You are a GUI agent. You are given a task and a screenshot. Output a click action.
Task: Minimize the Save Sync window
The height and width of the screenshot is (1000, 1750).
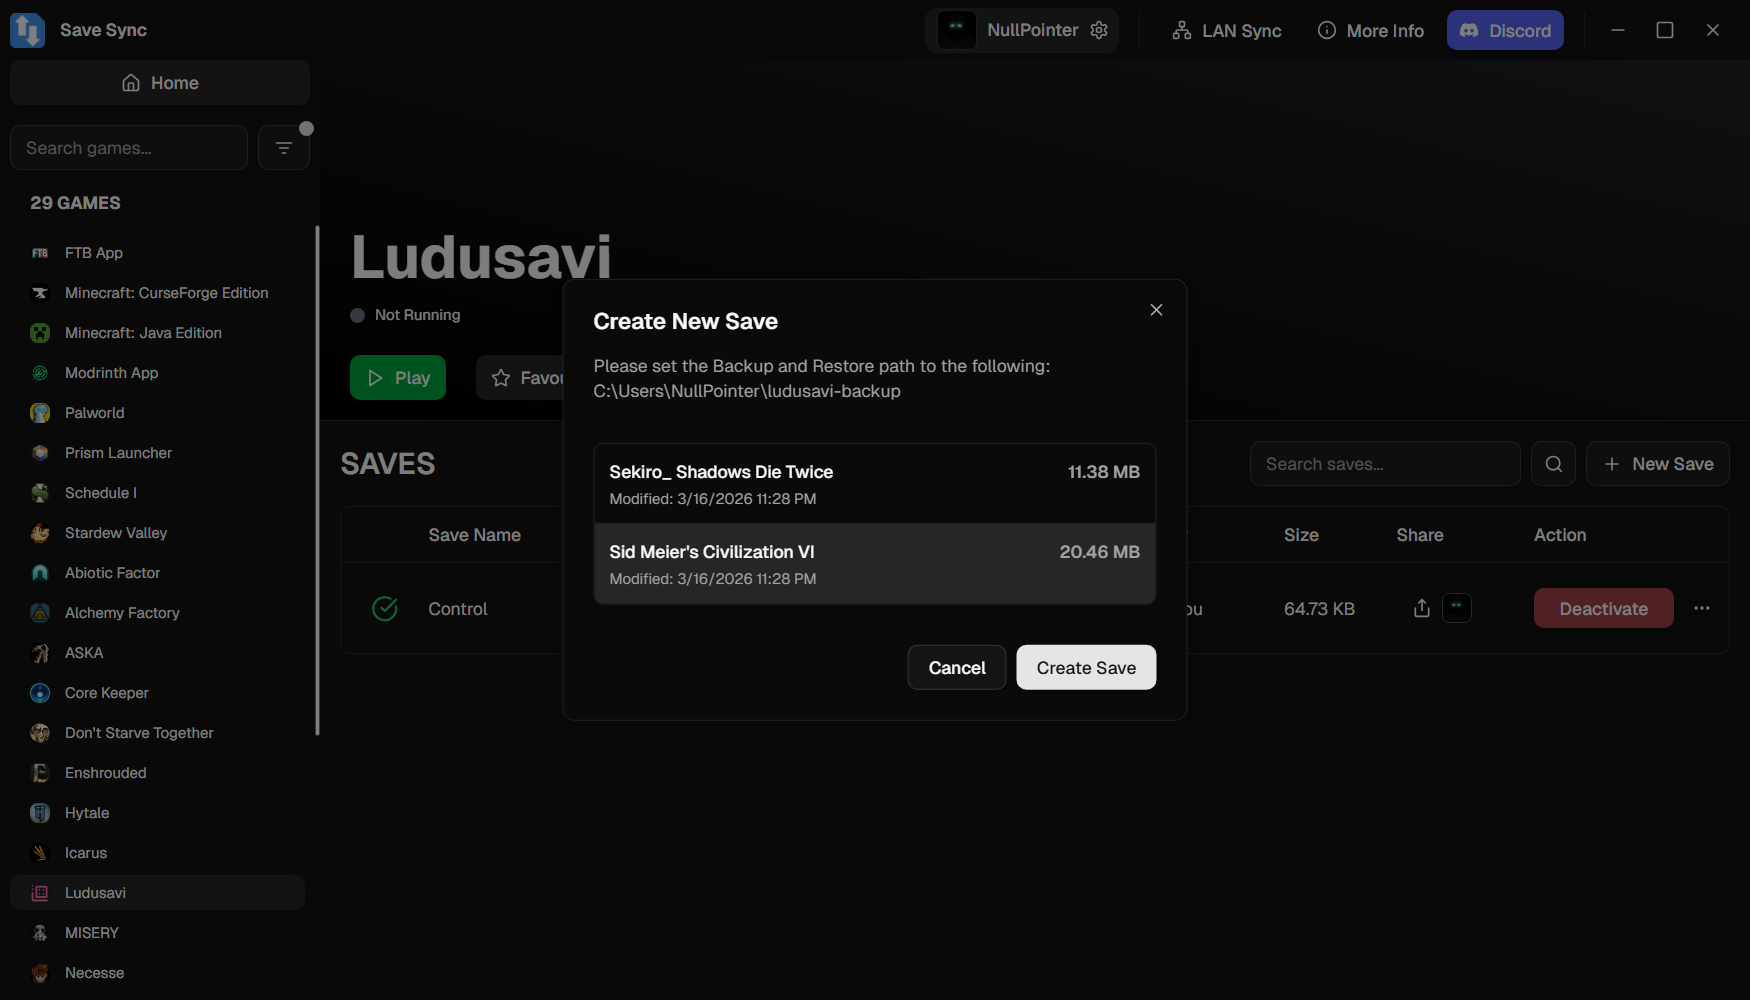click(x=1618, y=30)
